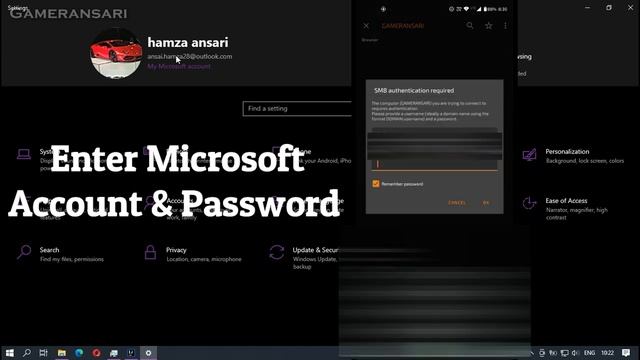Open the System laptop icon in Settings
Screen dimensions: 640x360
(24, 154)
